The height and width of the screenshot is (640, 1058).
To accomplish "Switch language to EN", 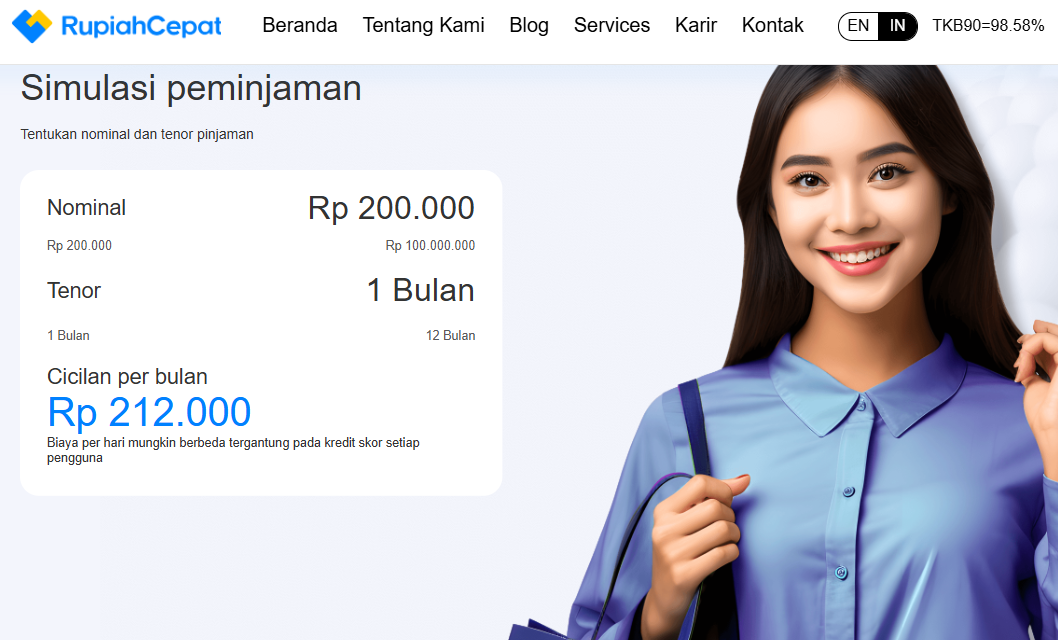I will (x=858, y=26).
